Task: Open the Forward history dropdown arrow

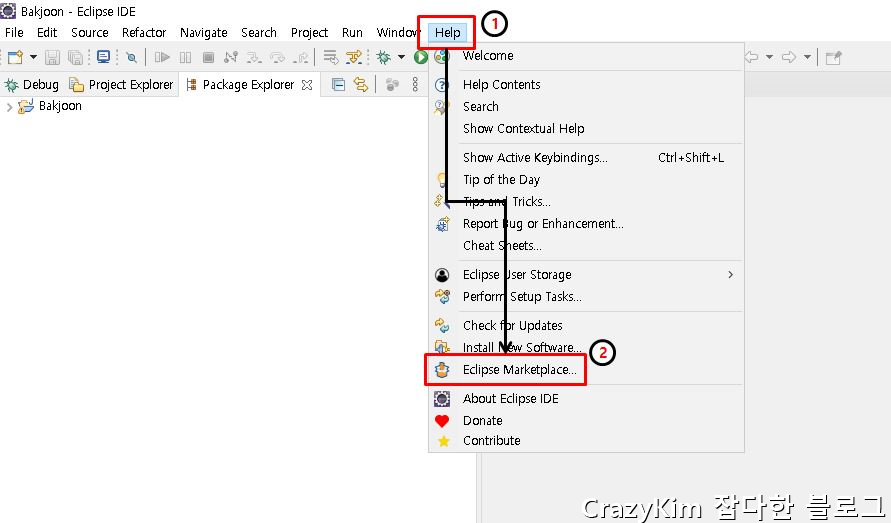Action: pyautogui.click(x=807, y=57)
